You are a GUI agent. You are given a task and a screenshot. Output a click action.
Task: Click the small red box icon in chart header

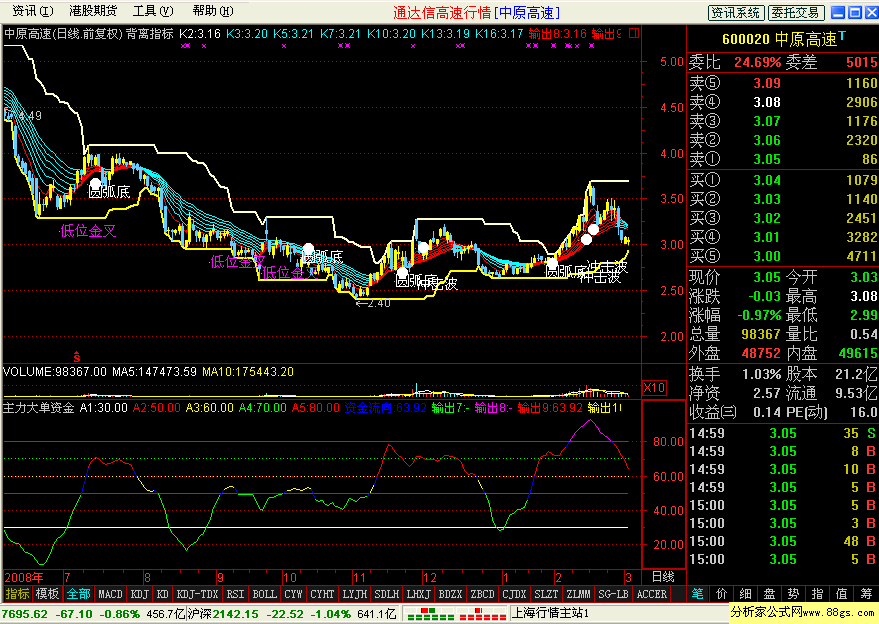pos(634,34)
